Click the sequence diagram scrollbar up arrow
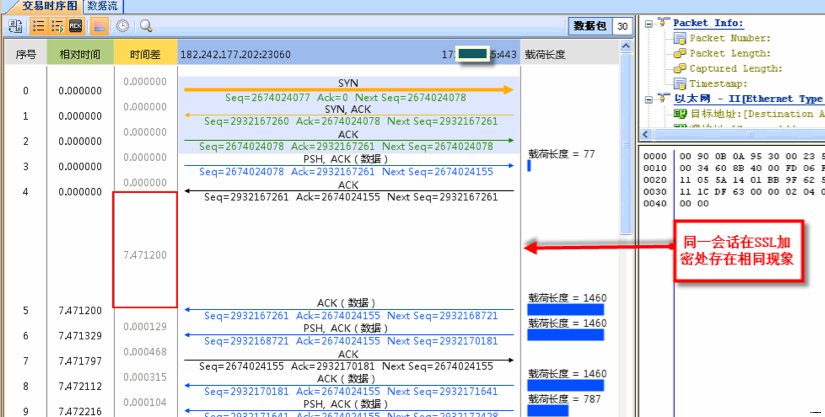825x417 pixels. point(627,46)
